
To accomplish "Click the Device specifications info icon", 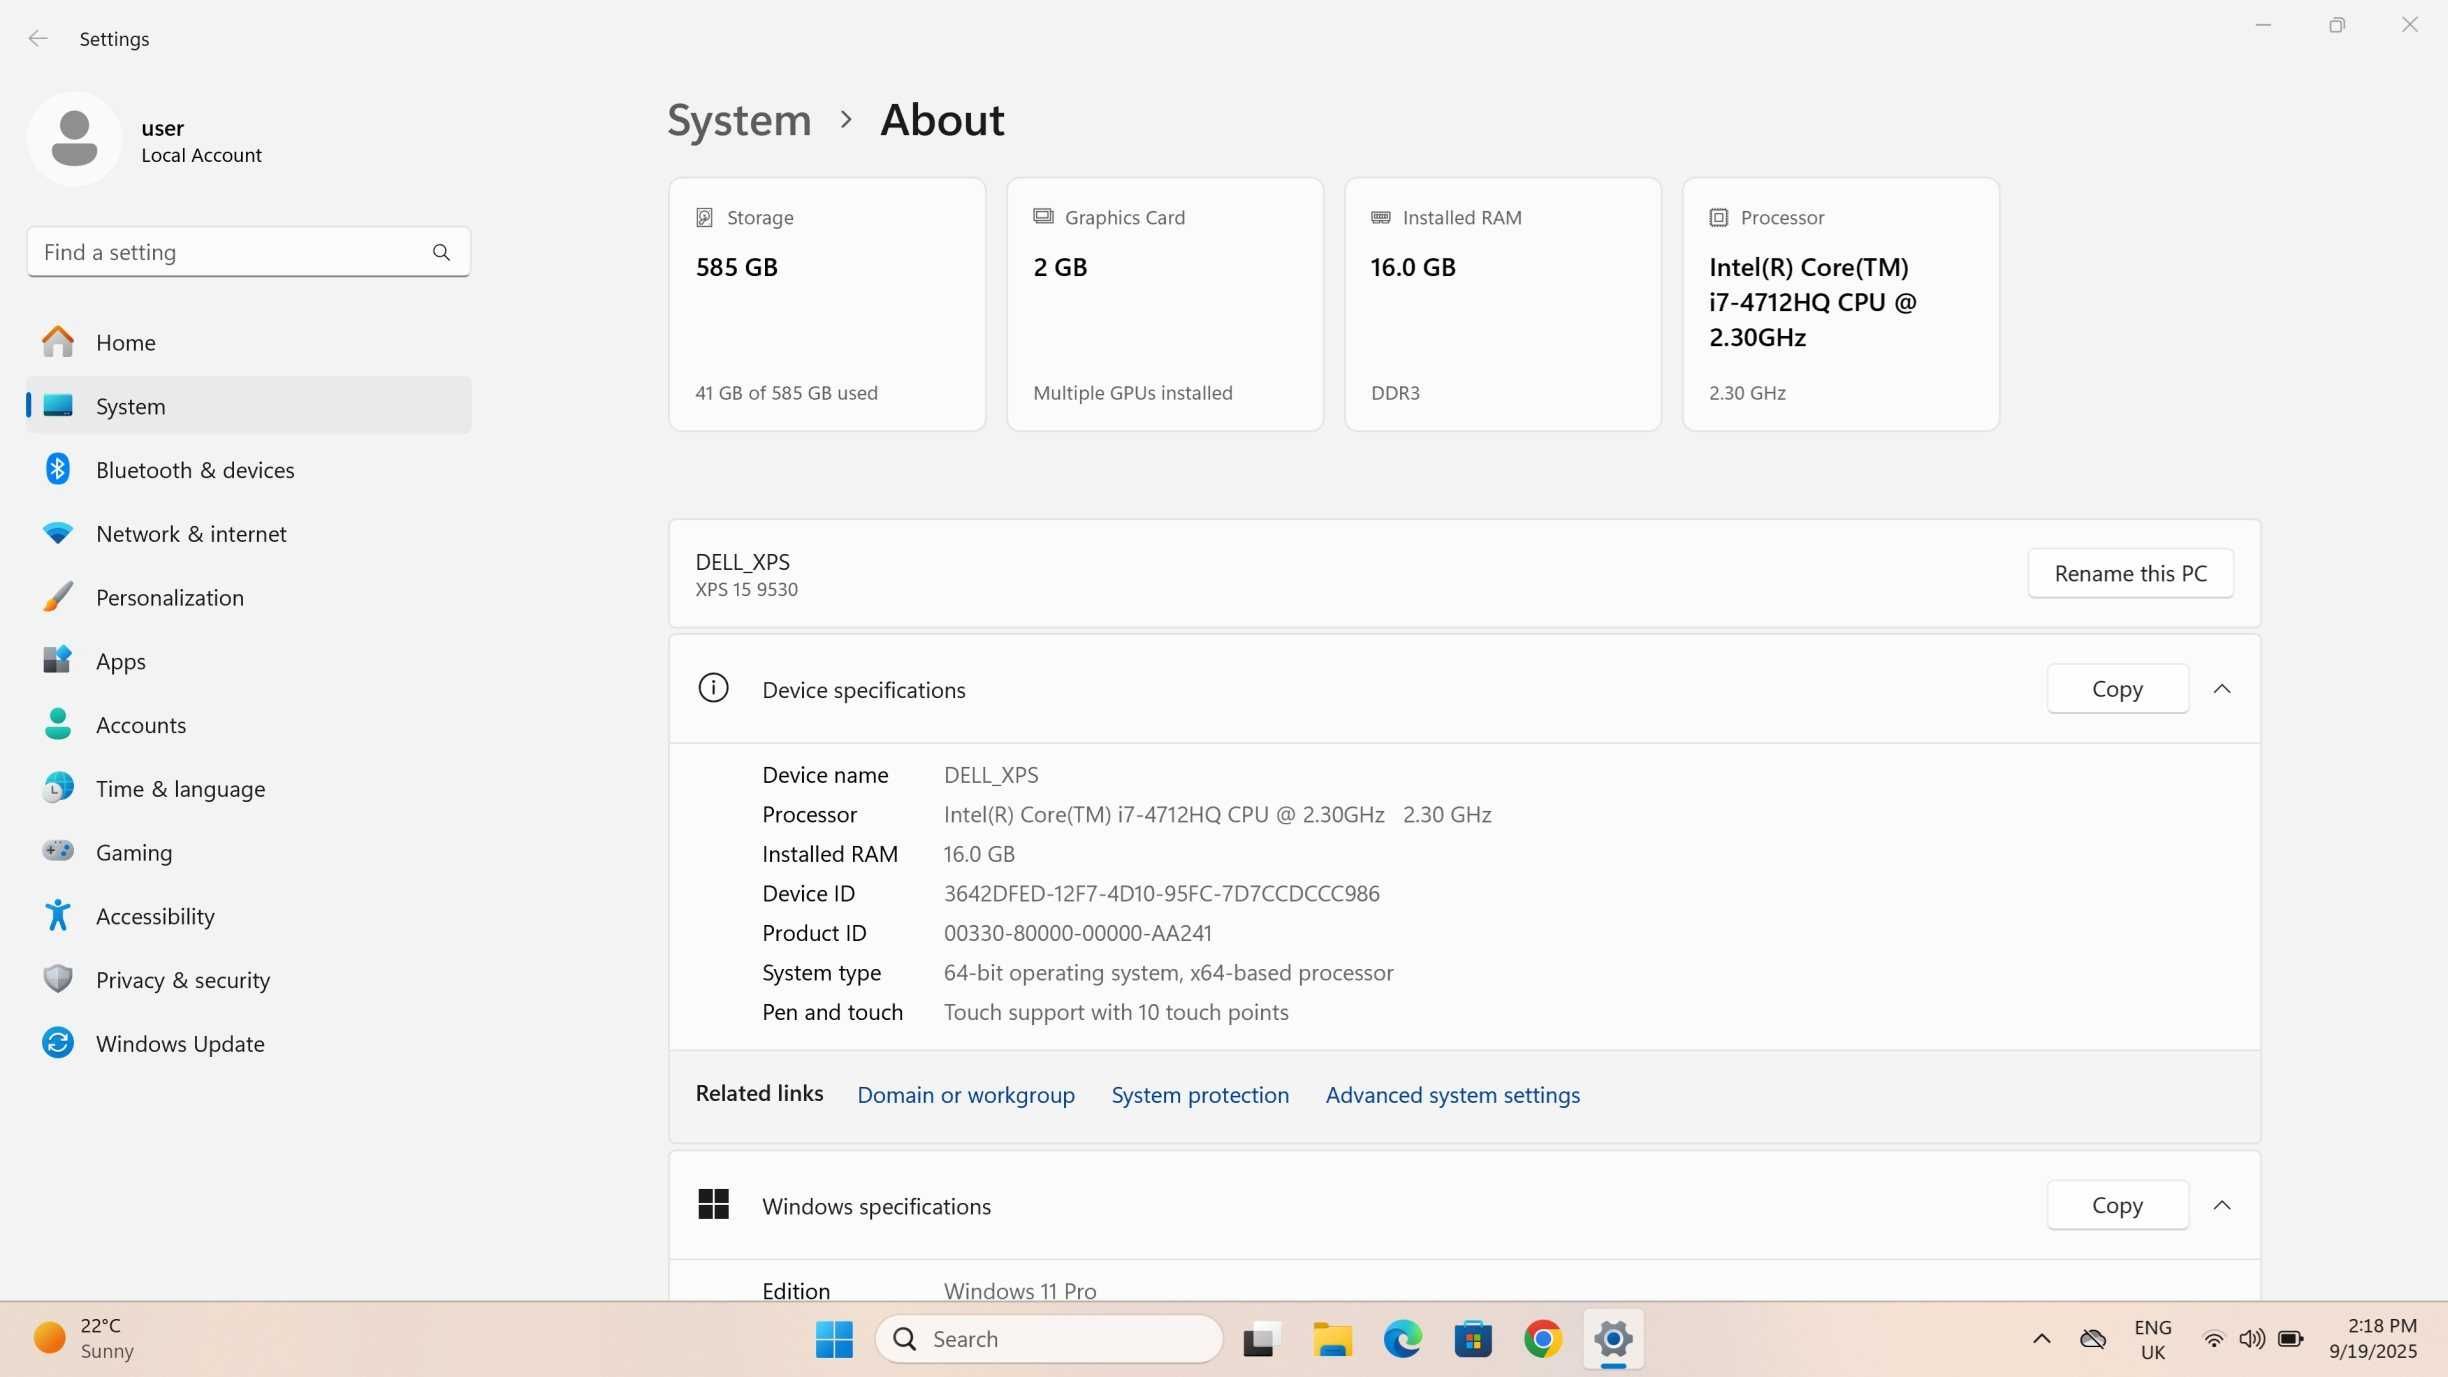I will tap(713, 688).
